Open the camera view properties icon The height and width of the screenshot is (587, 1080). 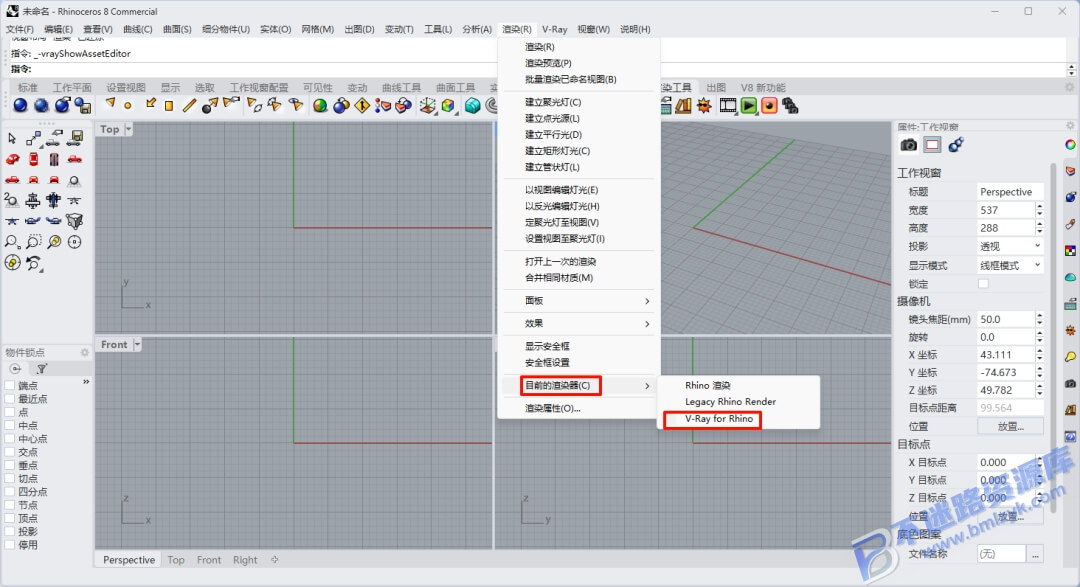click(x=908, y=145)
